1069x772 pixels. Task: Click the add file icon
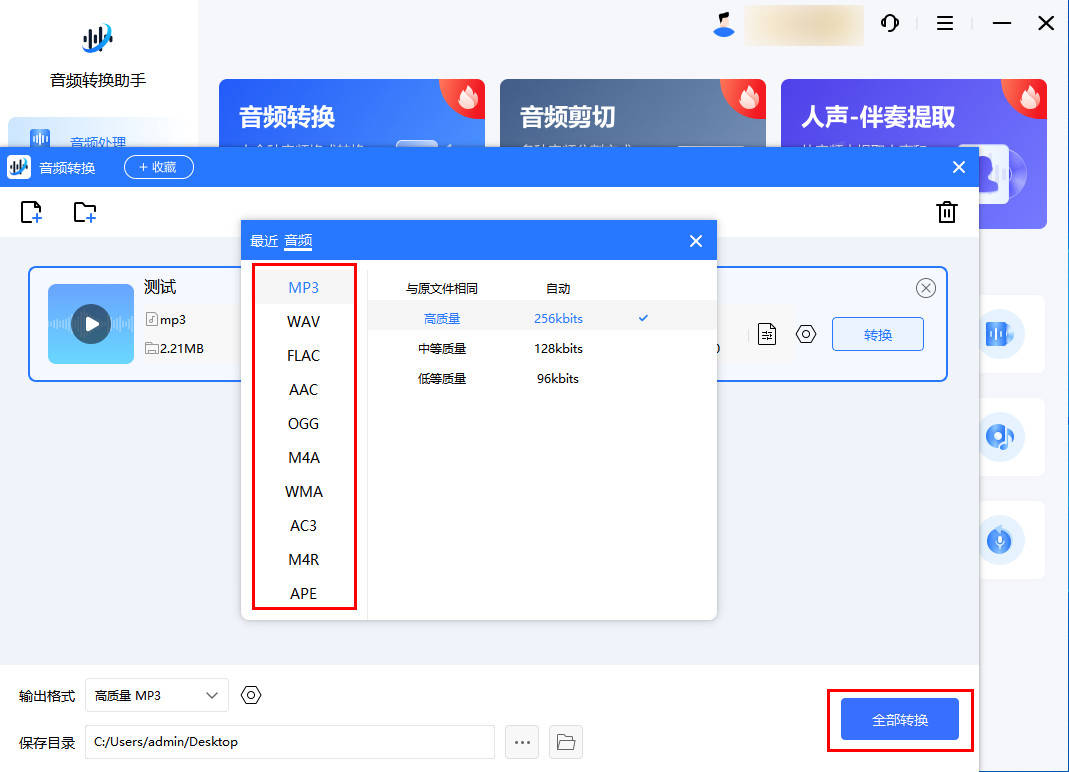coord(32,212)
